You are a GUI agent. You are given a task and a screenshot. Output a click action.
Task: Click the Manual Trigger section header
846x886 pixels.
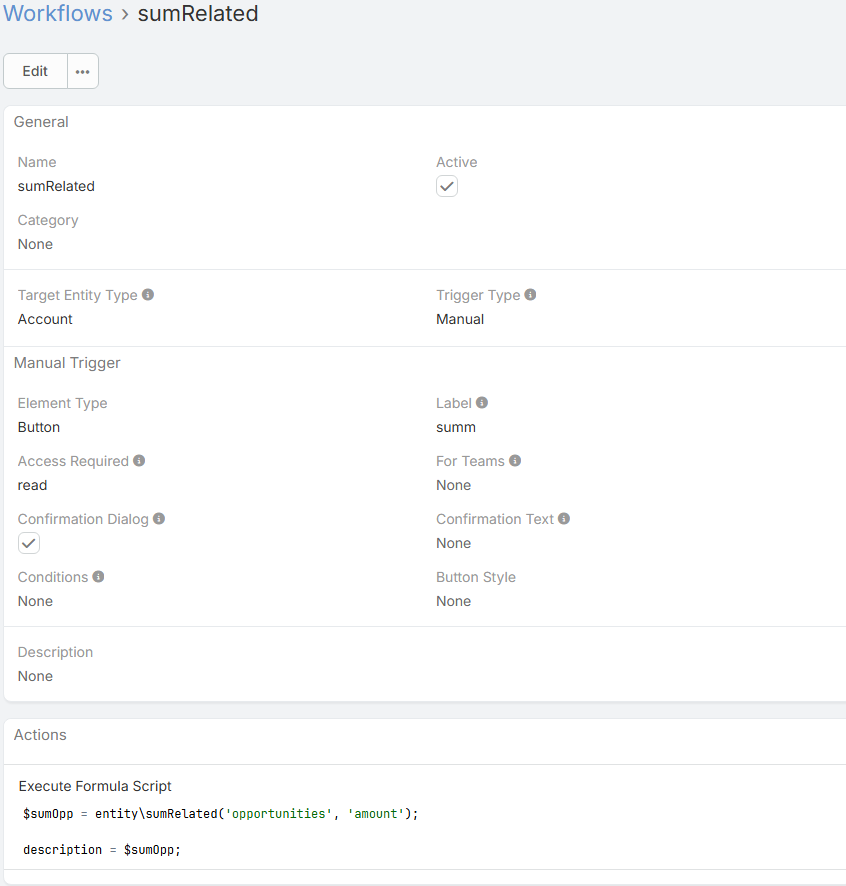[x=67, y=363]
